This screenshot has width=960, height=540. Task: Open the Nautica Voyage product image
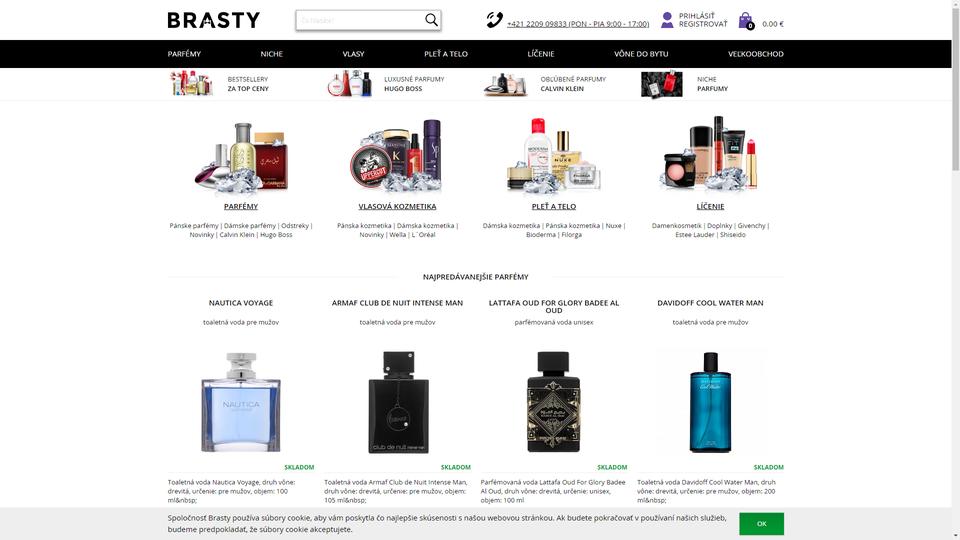click(241, 402)
